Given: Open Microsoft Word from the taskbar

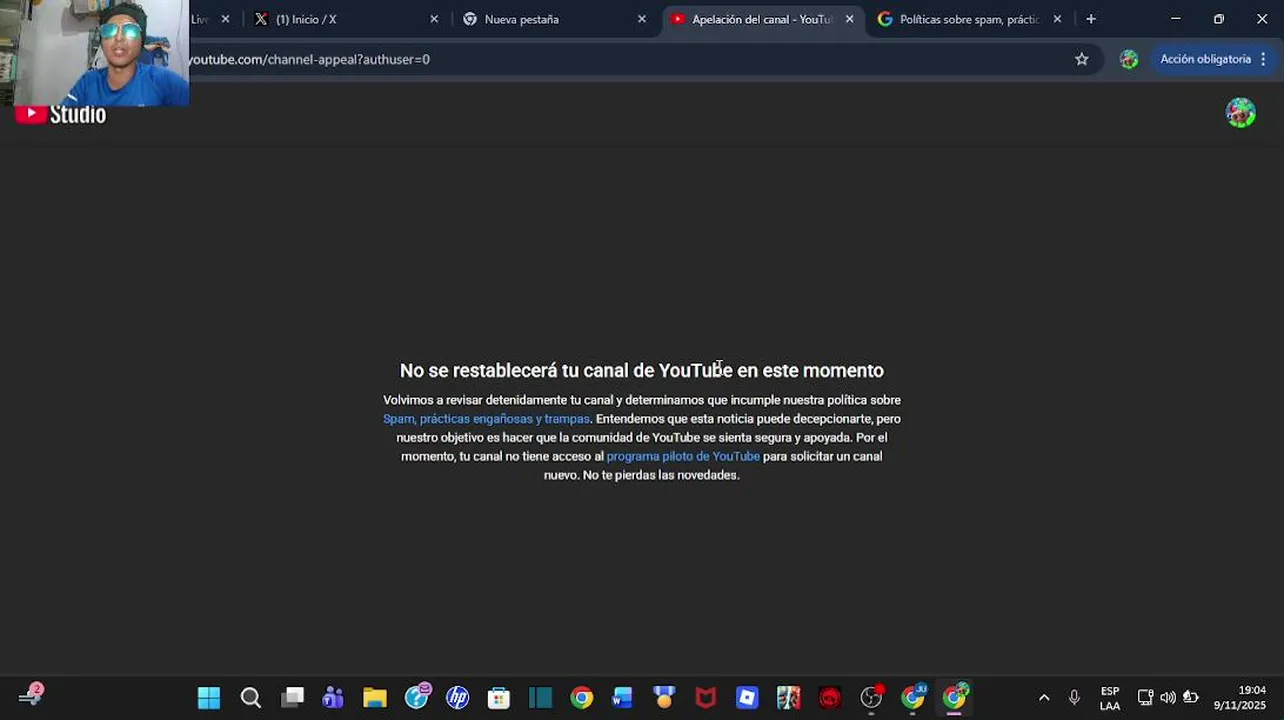Looking at the screenshot, I should 623,698.
